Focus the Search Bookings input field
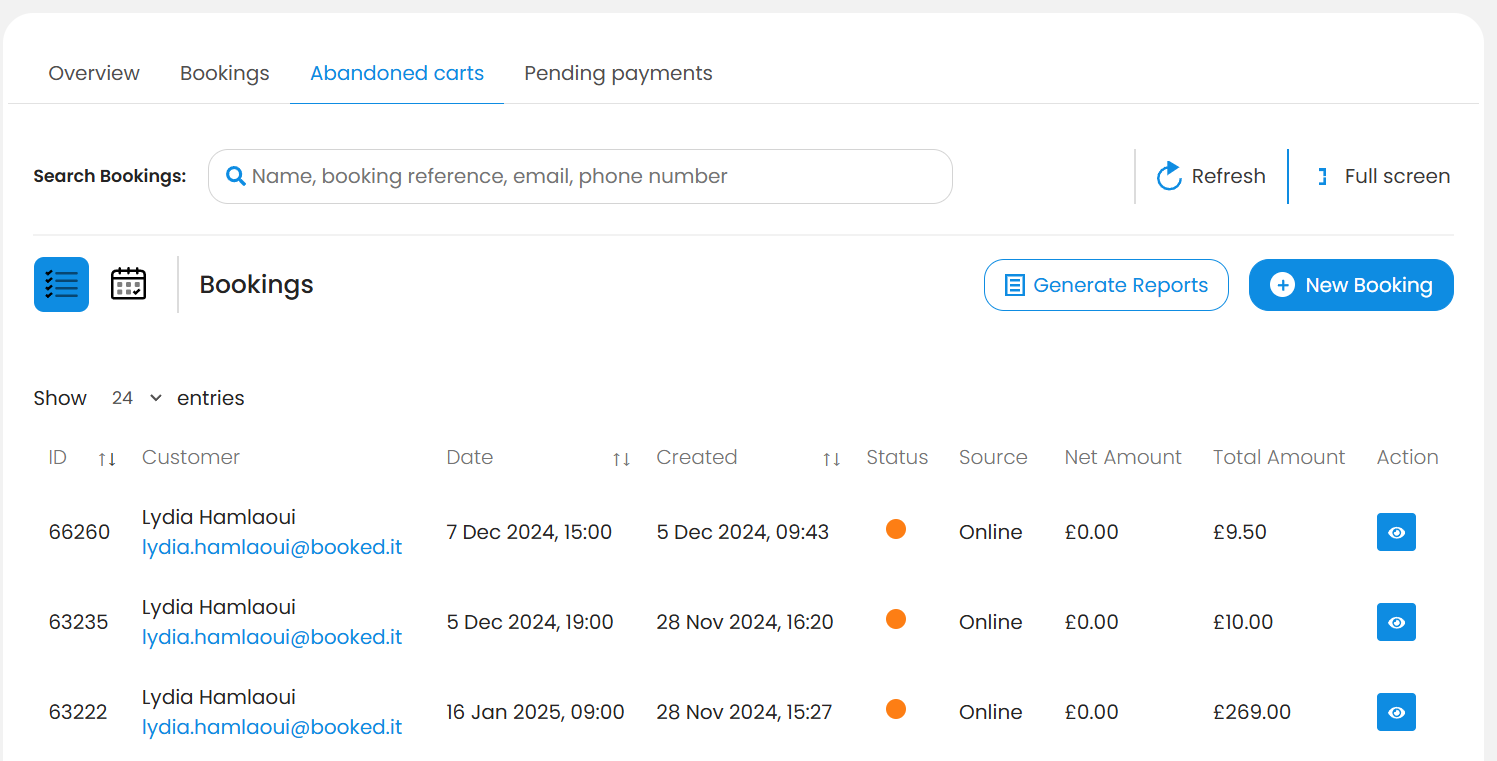 (590, 177)
